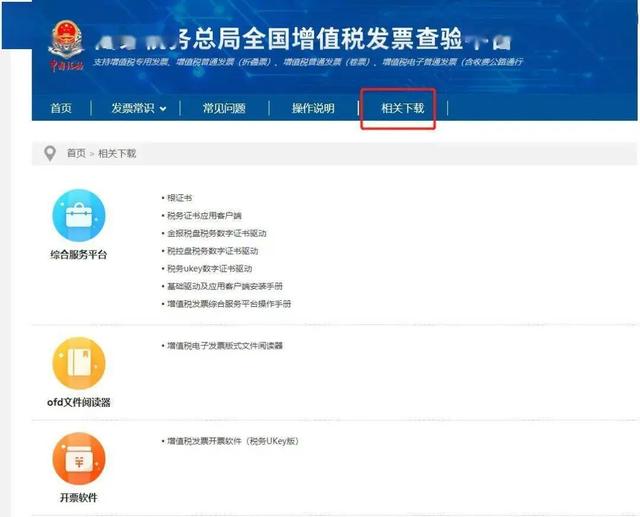This screenshot has height=517, width=640.
Task: Click the location pin breadcrumb icon
Action: point(50,154)
